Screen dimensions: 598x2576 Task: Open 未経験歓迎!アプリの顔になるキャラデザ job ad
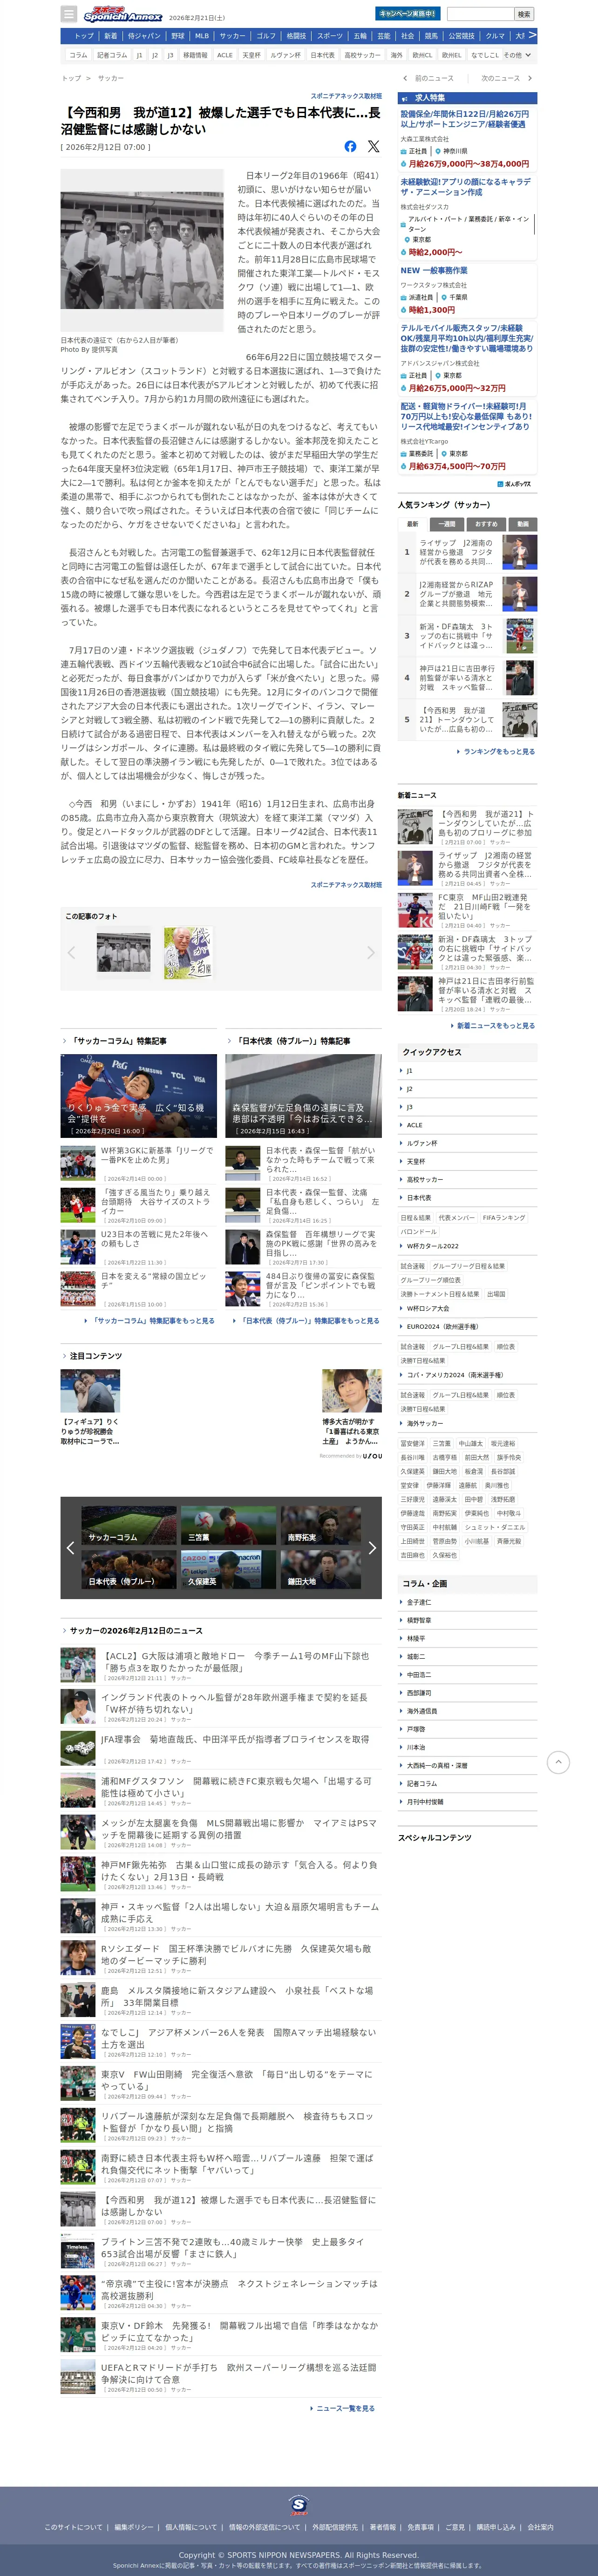pyautogui.click(x=467, y=187)
